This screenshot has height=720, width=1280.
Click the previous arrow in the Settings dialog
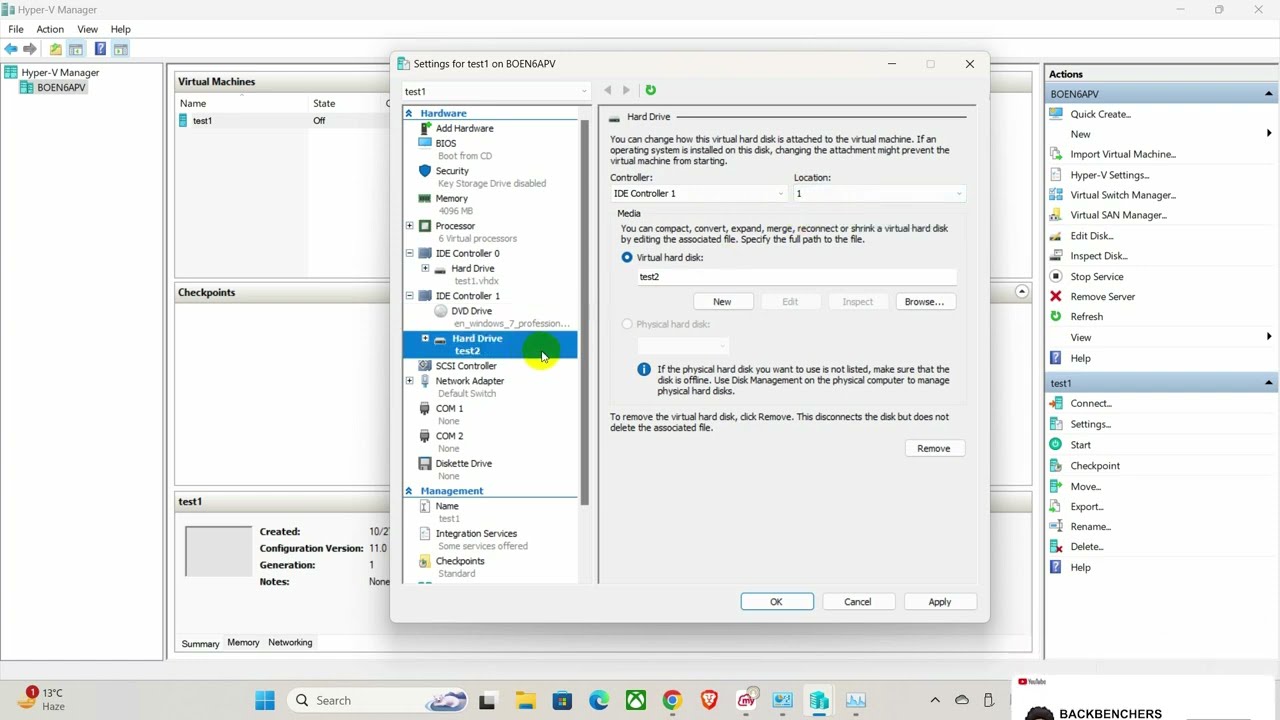click(x=607, y=90)
